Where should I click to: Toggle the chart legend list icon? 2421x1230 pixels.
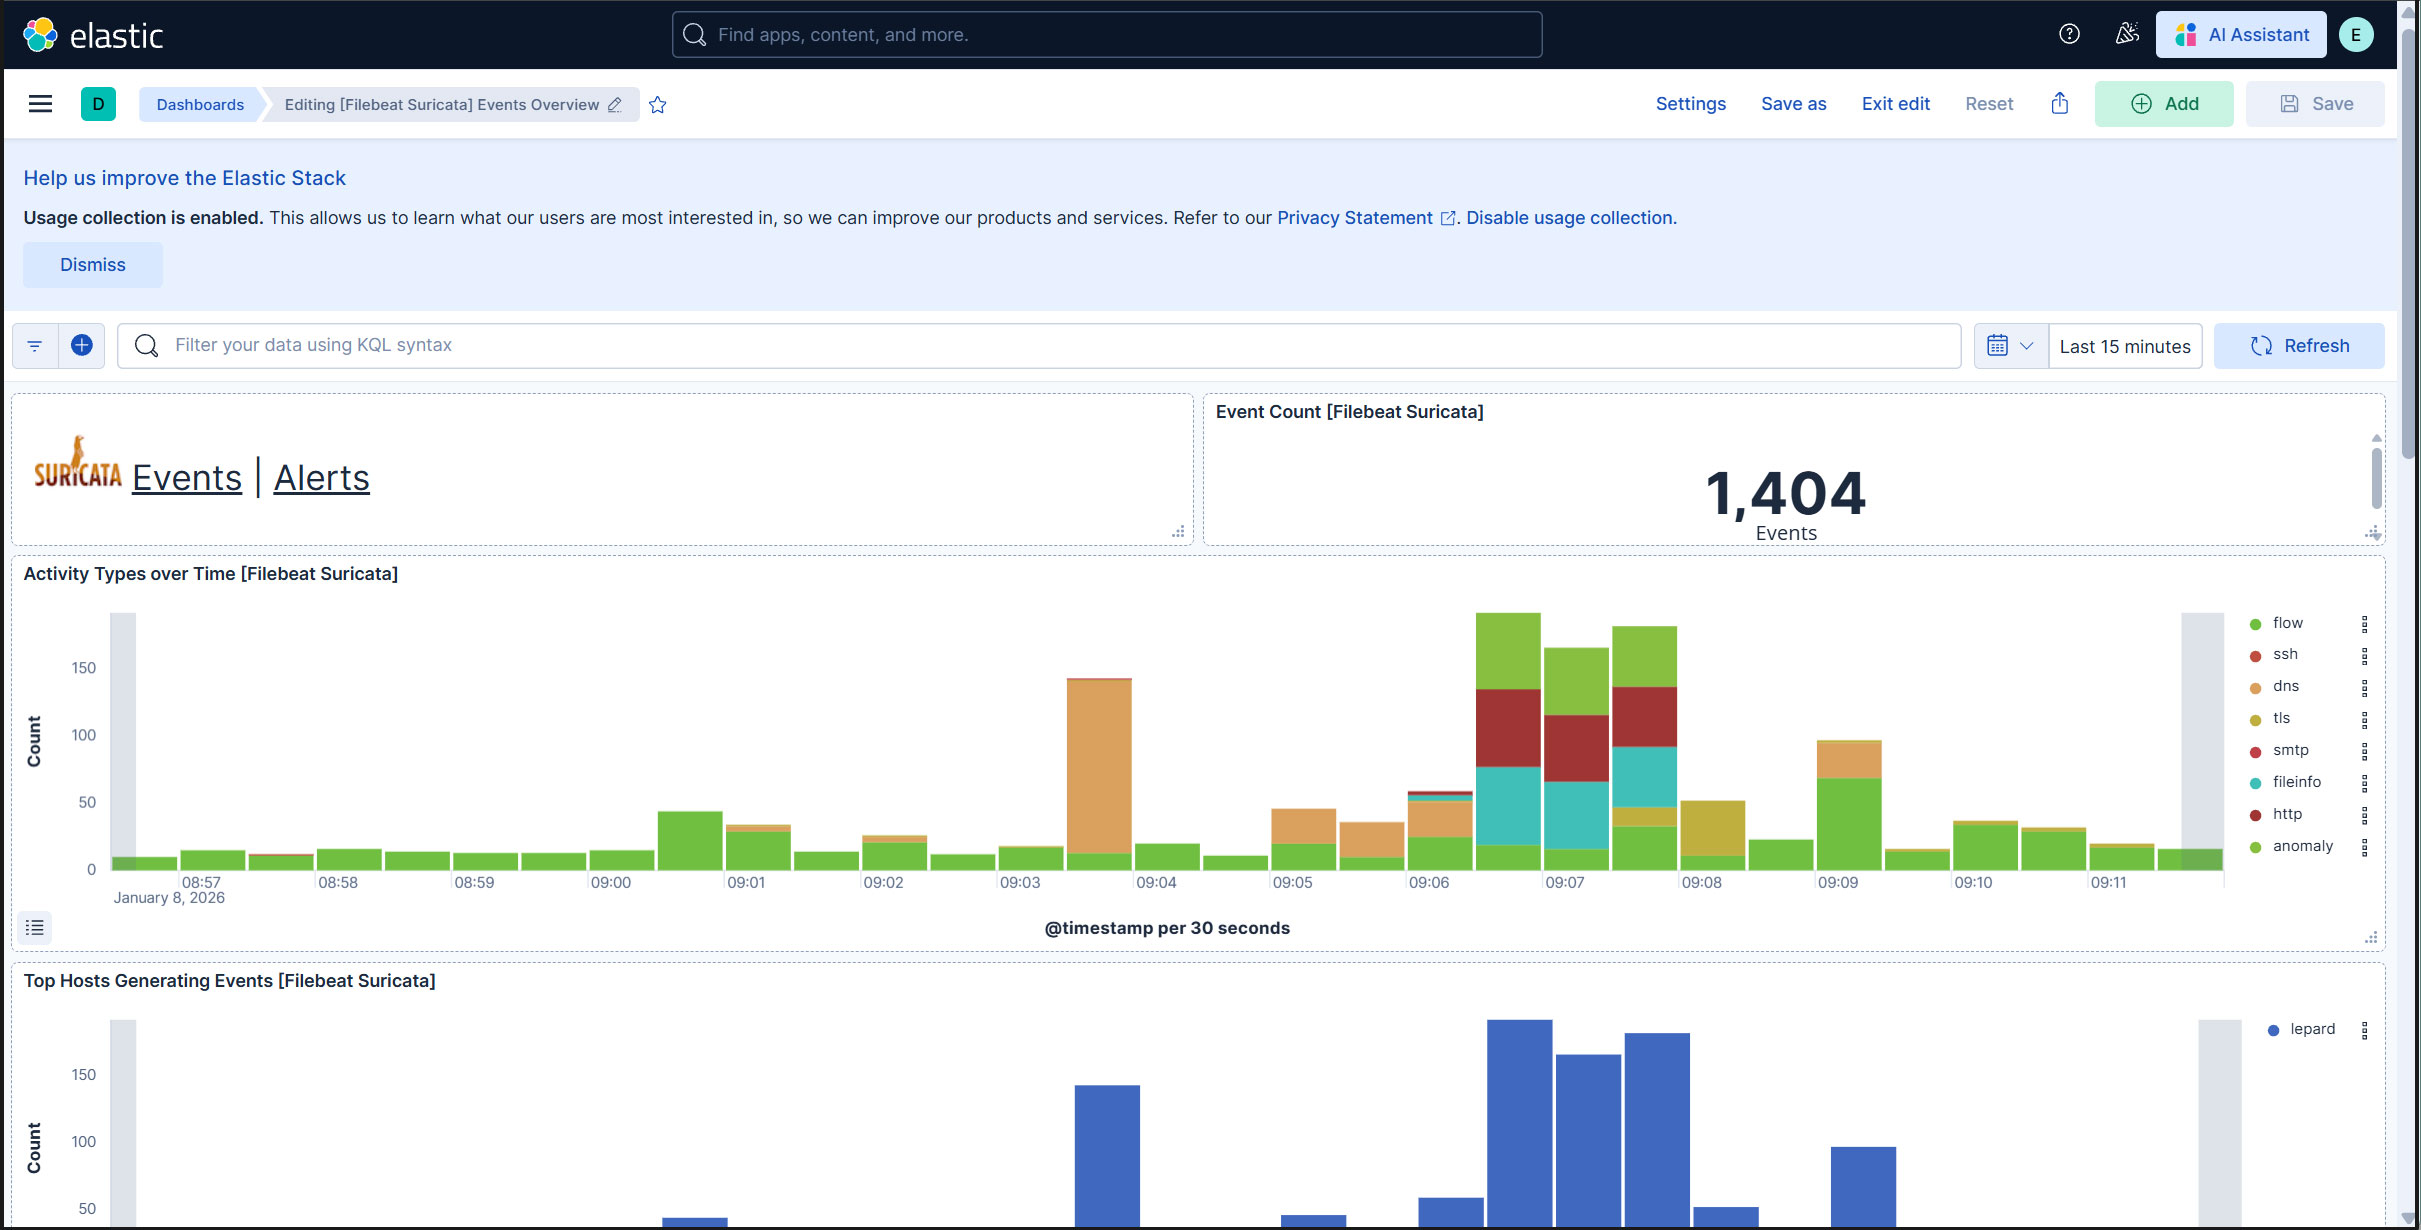(35, 928)
